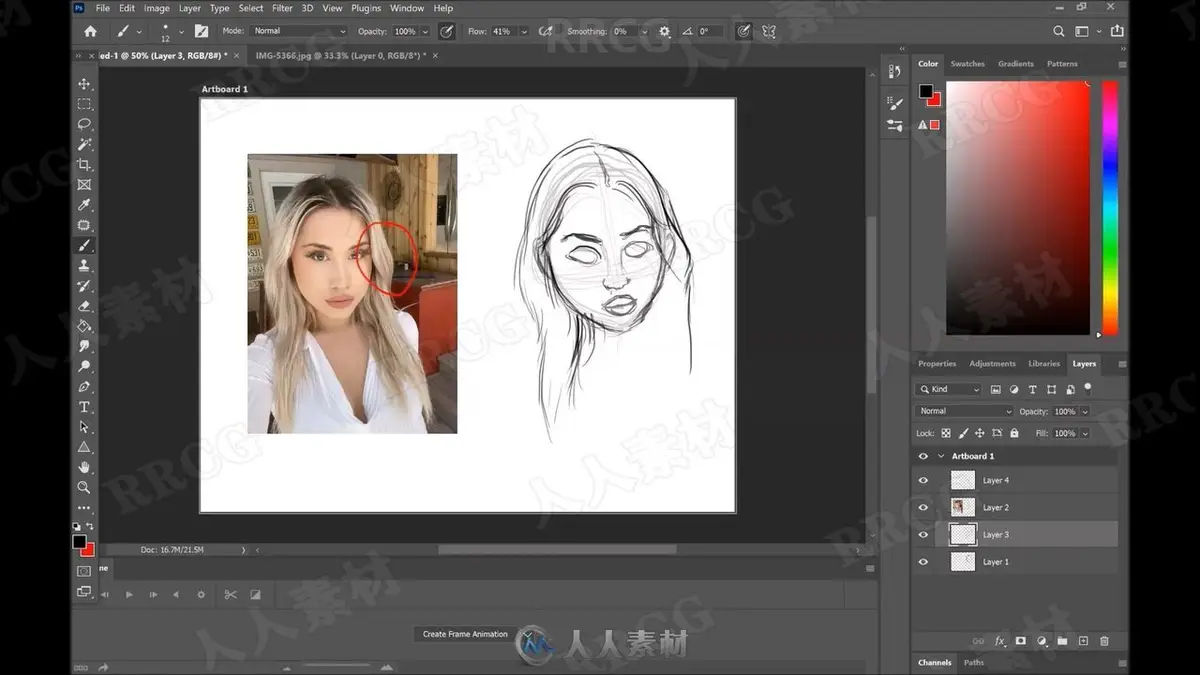Open brush settings gear in options bar
Viewport: 1200px width, 675px height.
(665, 32)
